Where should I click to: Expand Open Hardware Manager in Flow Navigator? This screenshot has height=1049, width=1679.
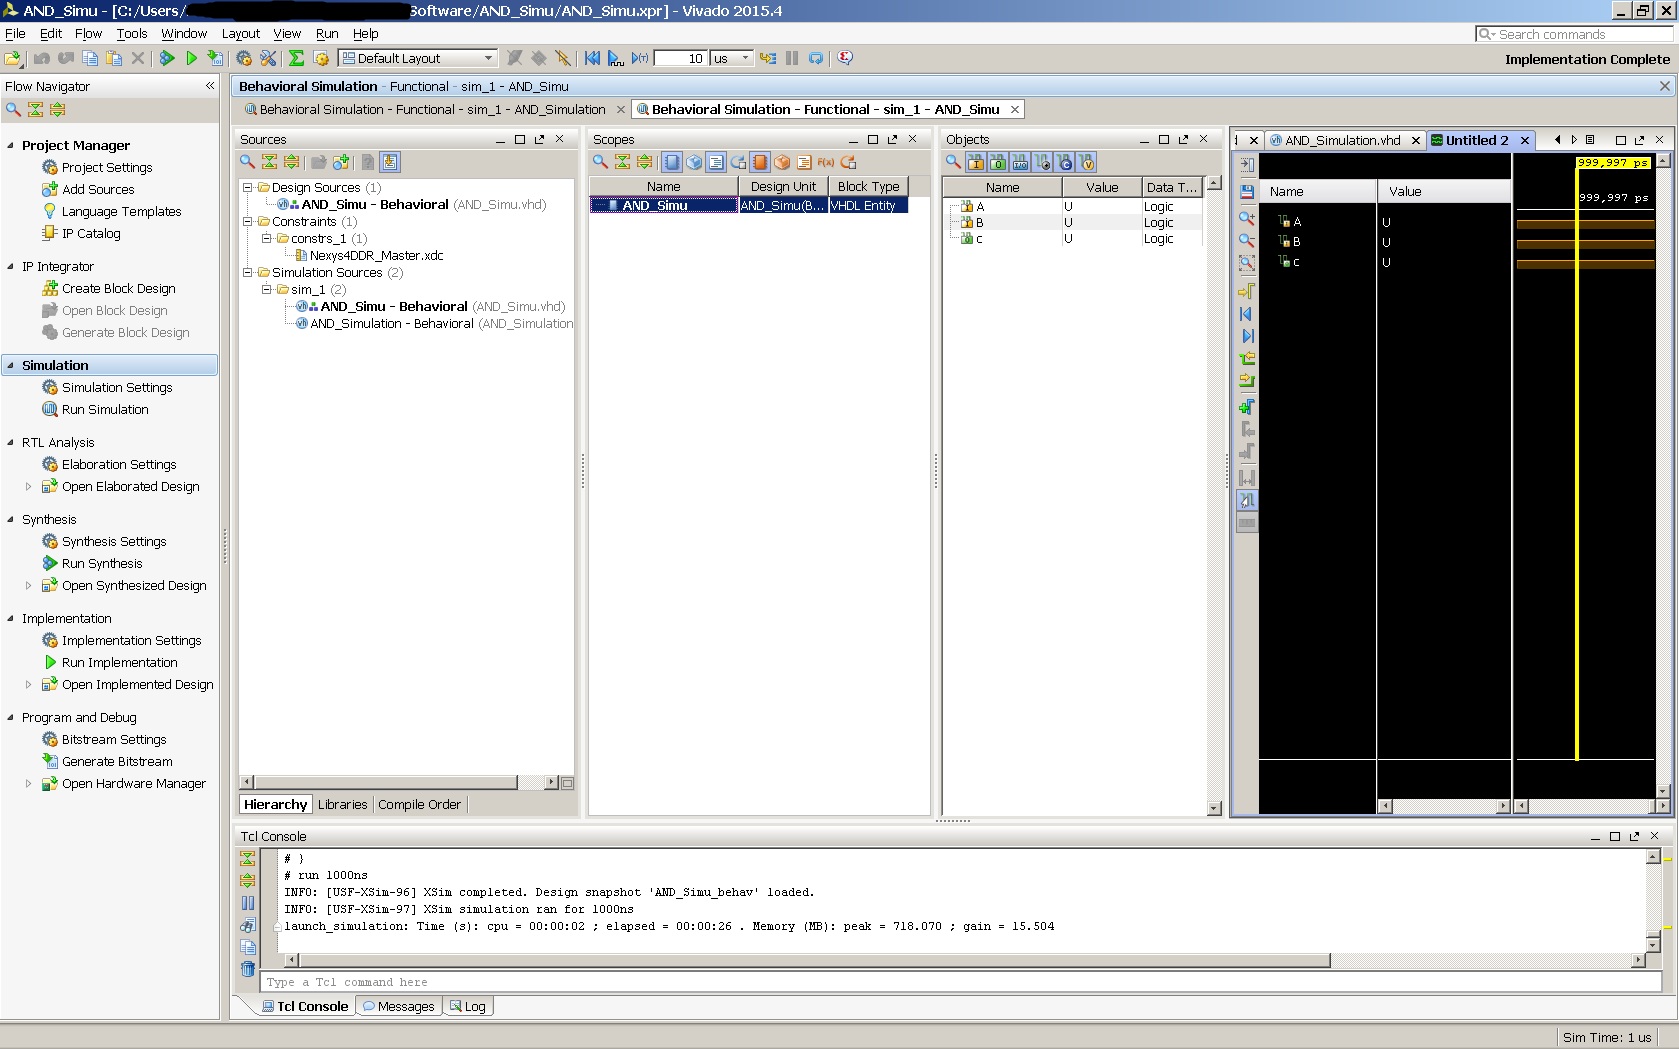tap(28, 783)
